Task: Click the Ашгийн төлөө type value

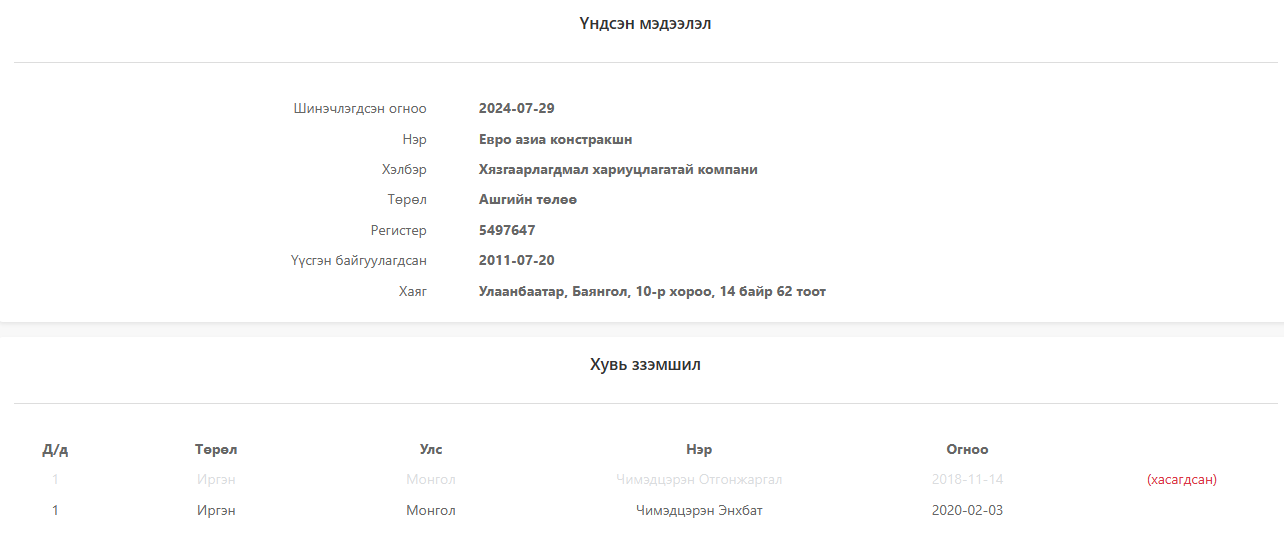Action: [527, 200]
